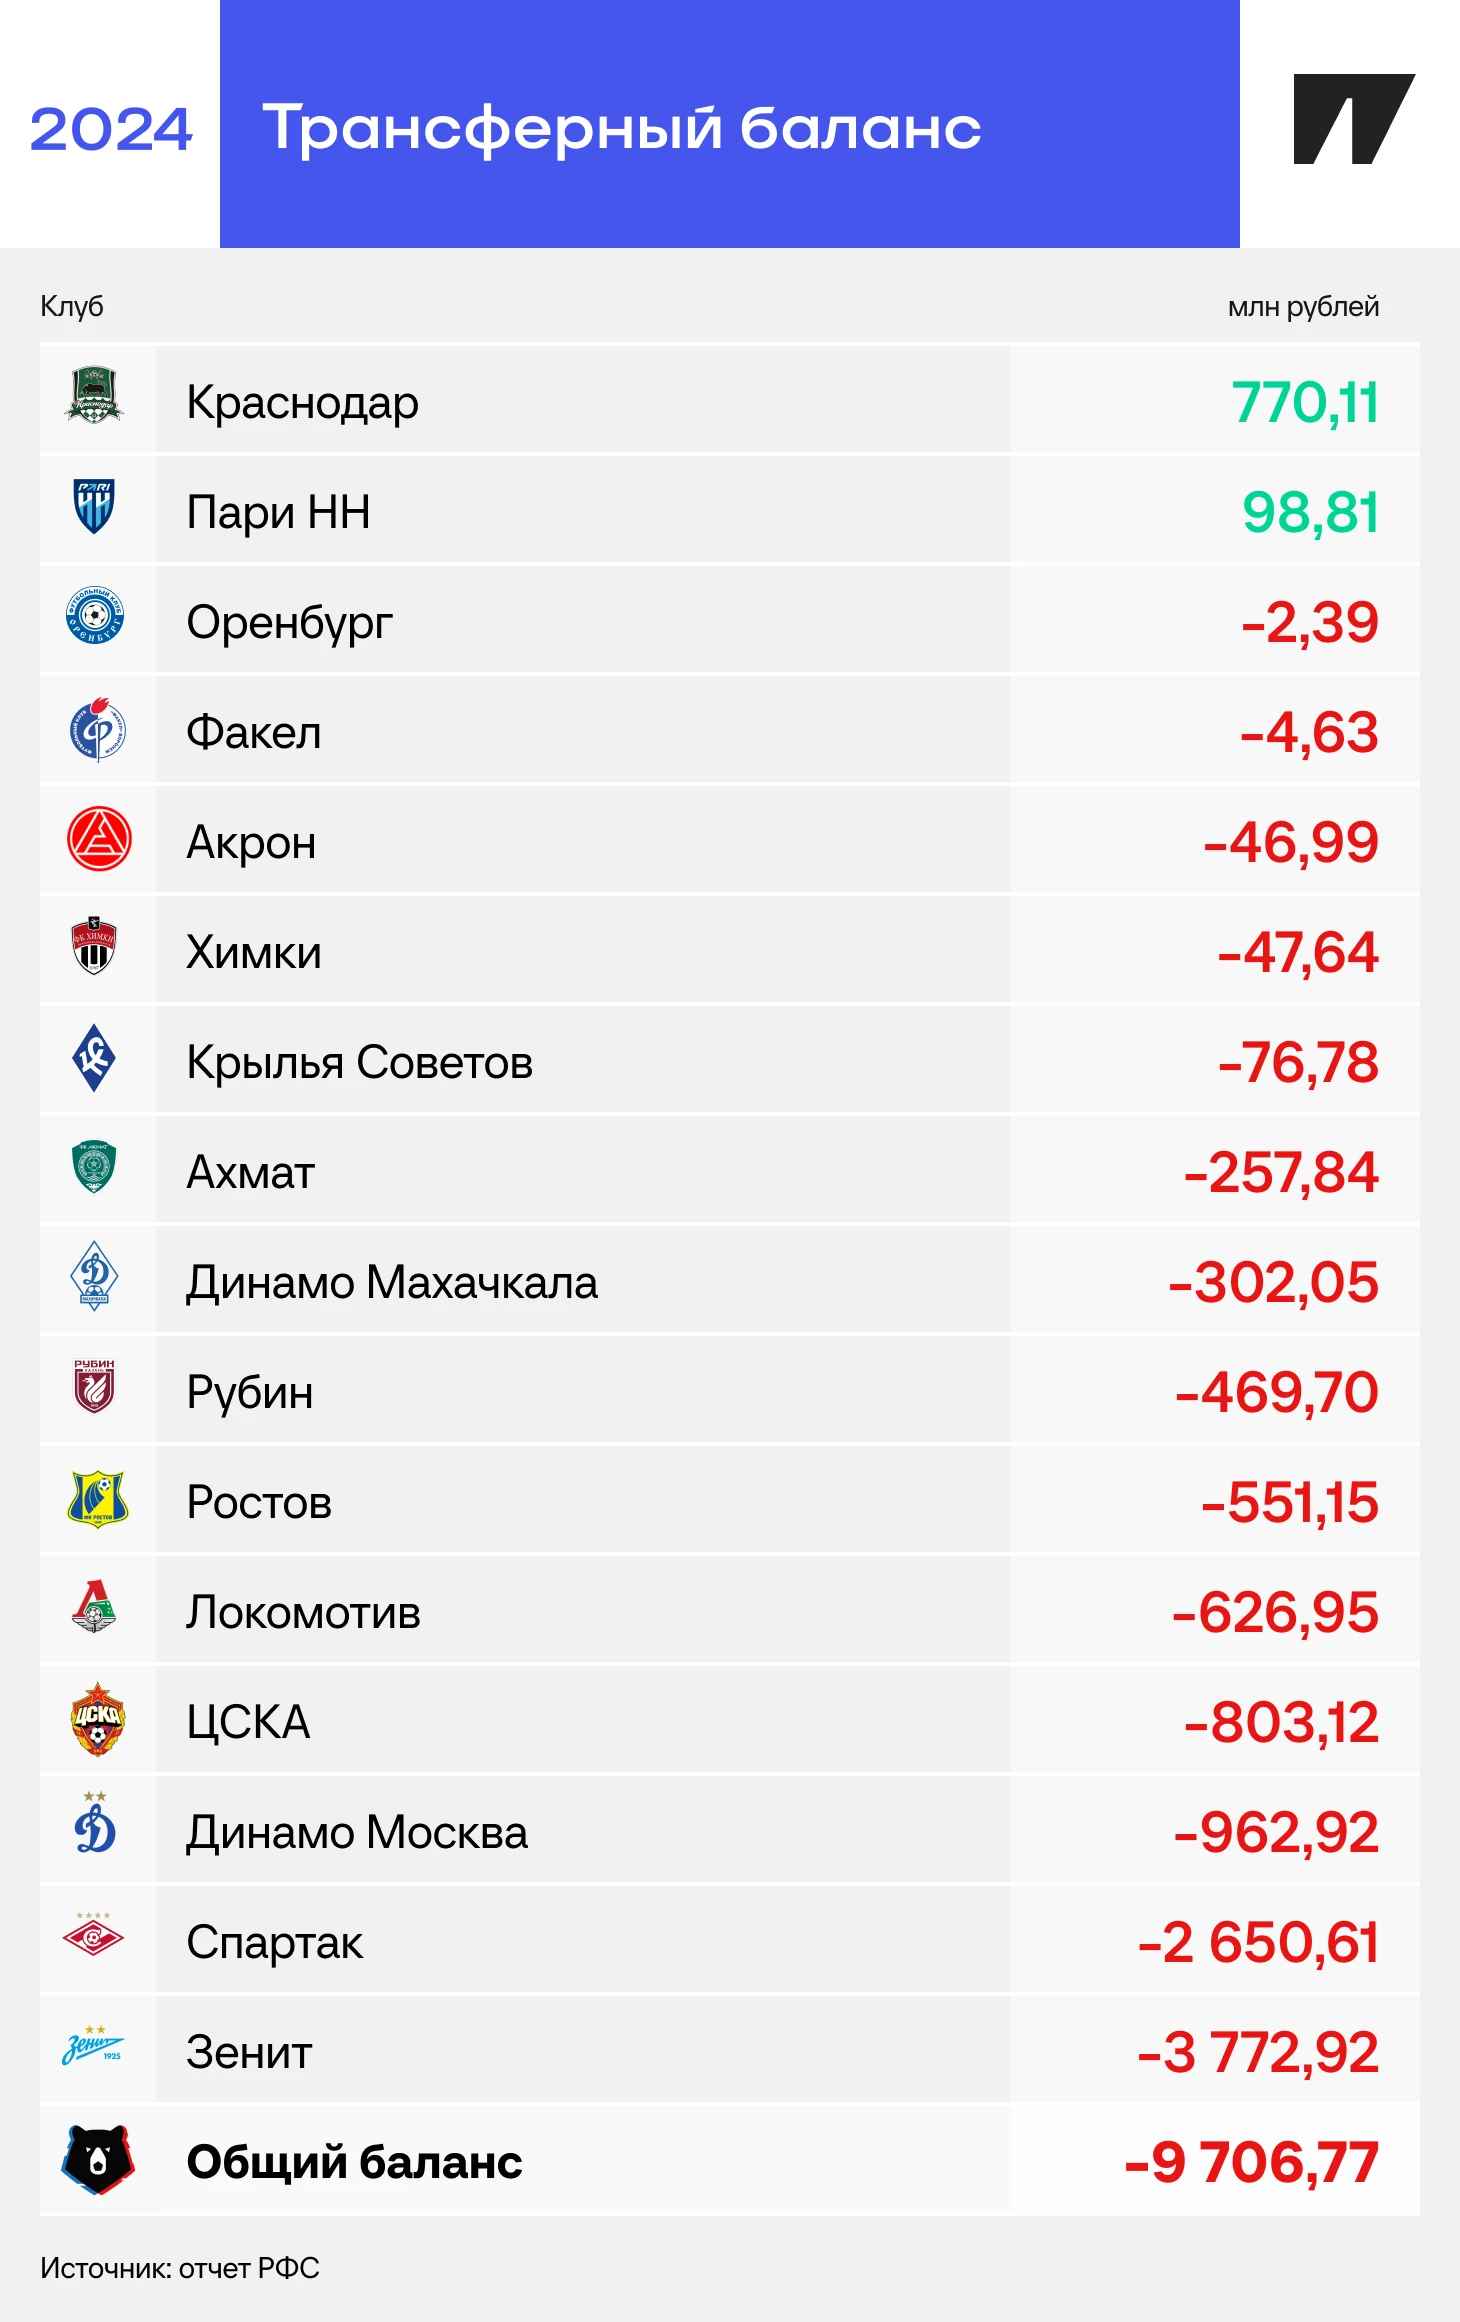This screenshot has width=1460, height=2322.
Task: Click the Orenburg round blue emblem
Action: coord(94,615)
